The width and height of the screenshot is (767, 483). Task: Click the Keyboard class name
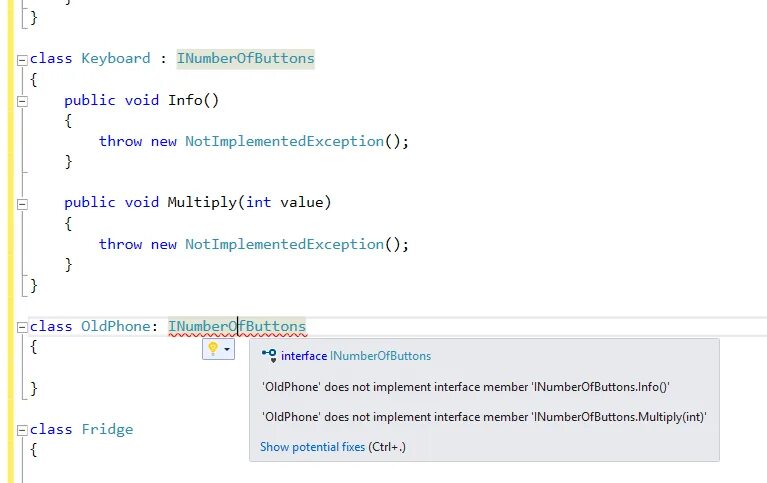tap(116, 59)
